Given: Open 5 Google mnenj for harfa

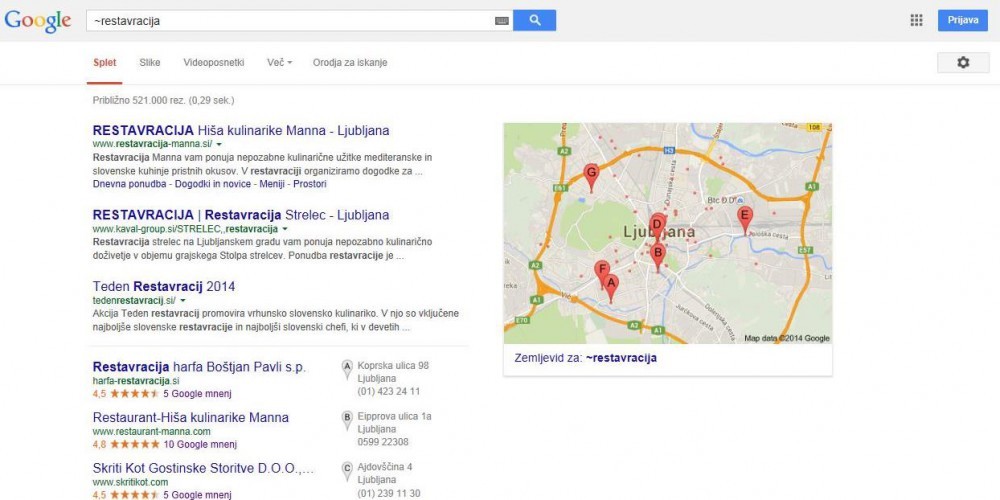Looking at the screenshot, I should pos(197,393).
